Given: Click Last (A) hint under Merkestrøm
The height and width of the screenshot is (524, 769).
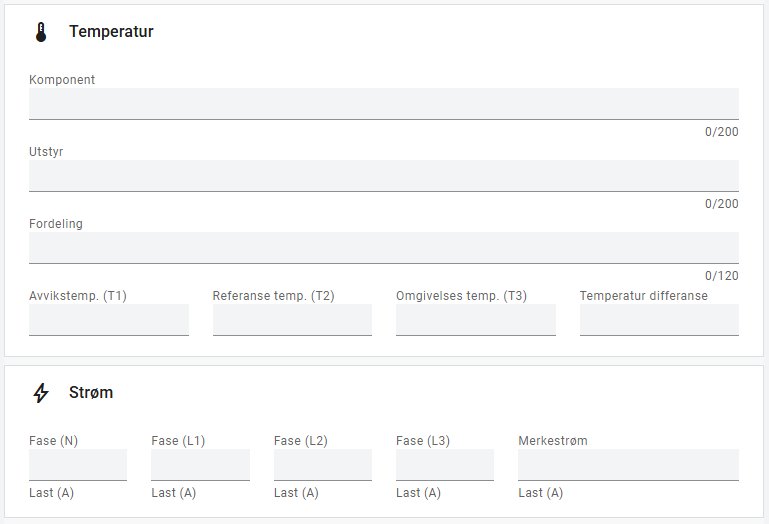Looking at the screenshot, I should click(x=540, y=493).
